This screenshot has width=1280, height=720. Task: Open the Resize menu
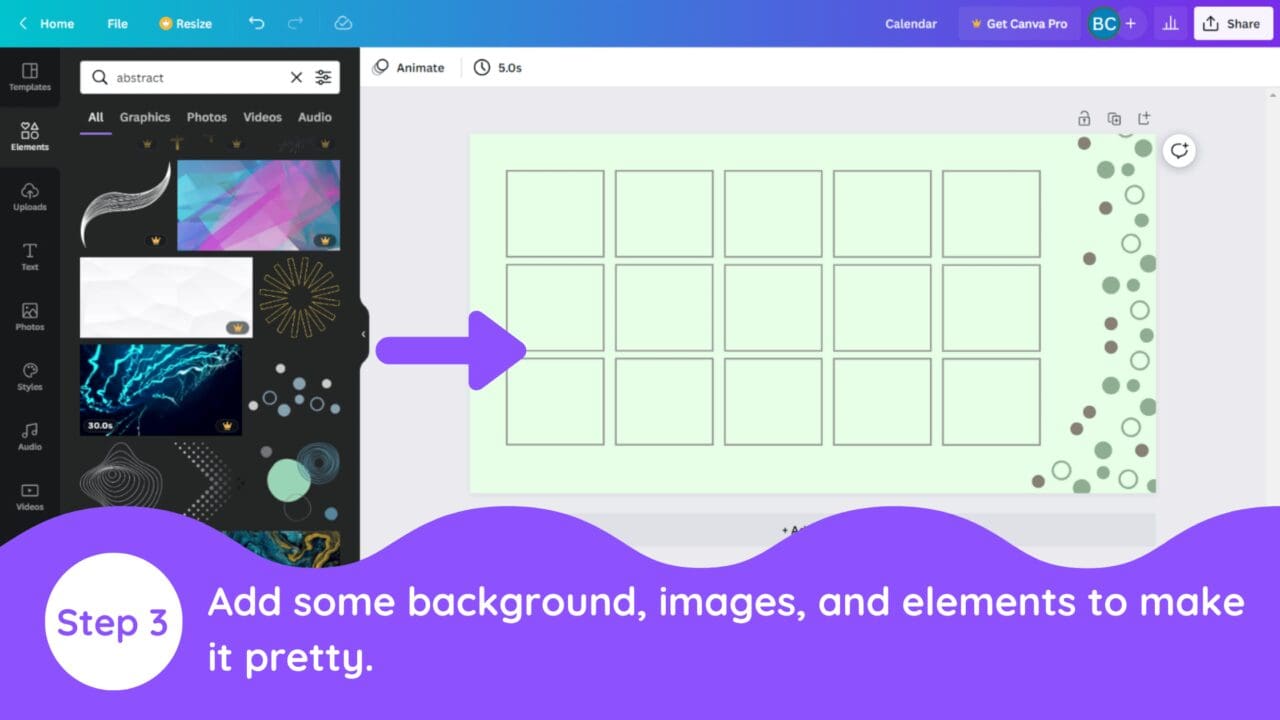[x=185, y=23]
